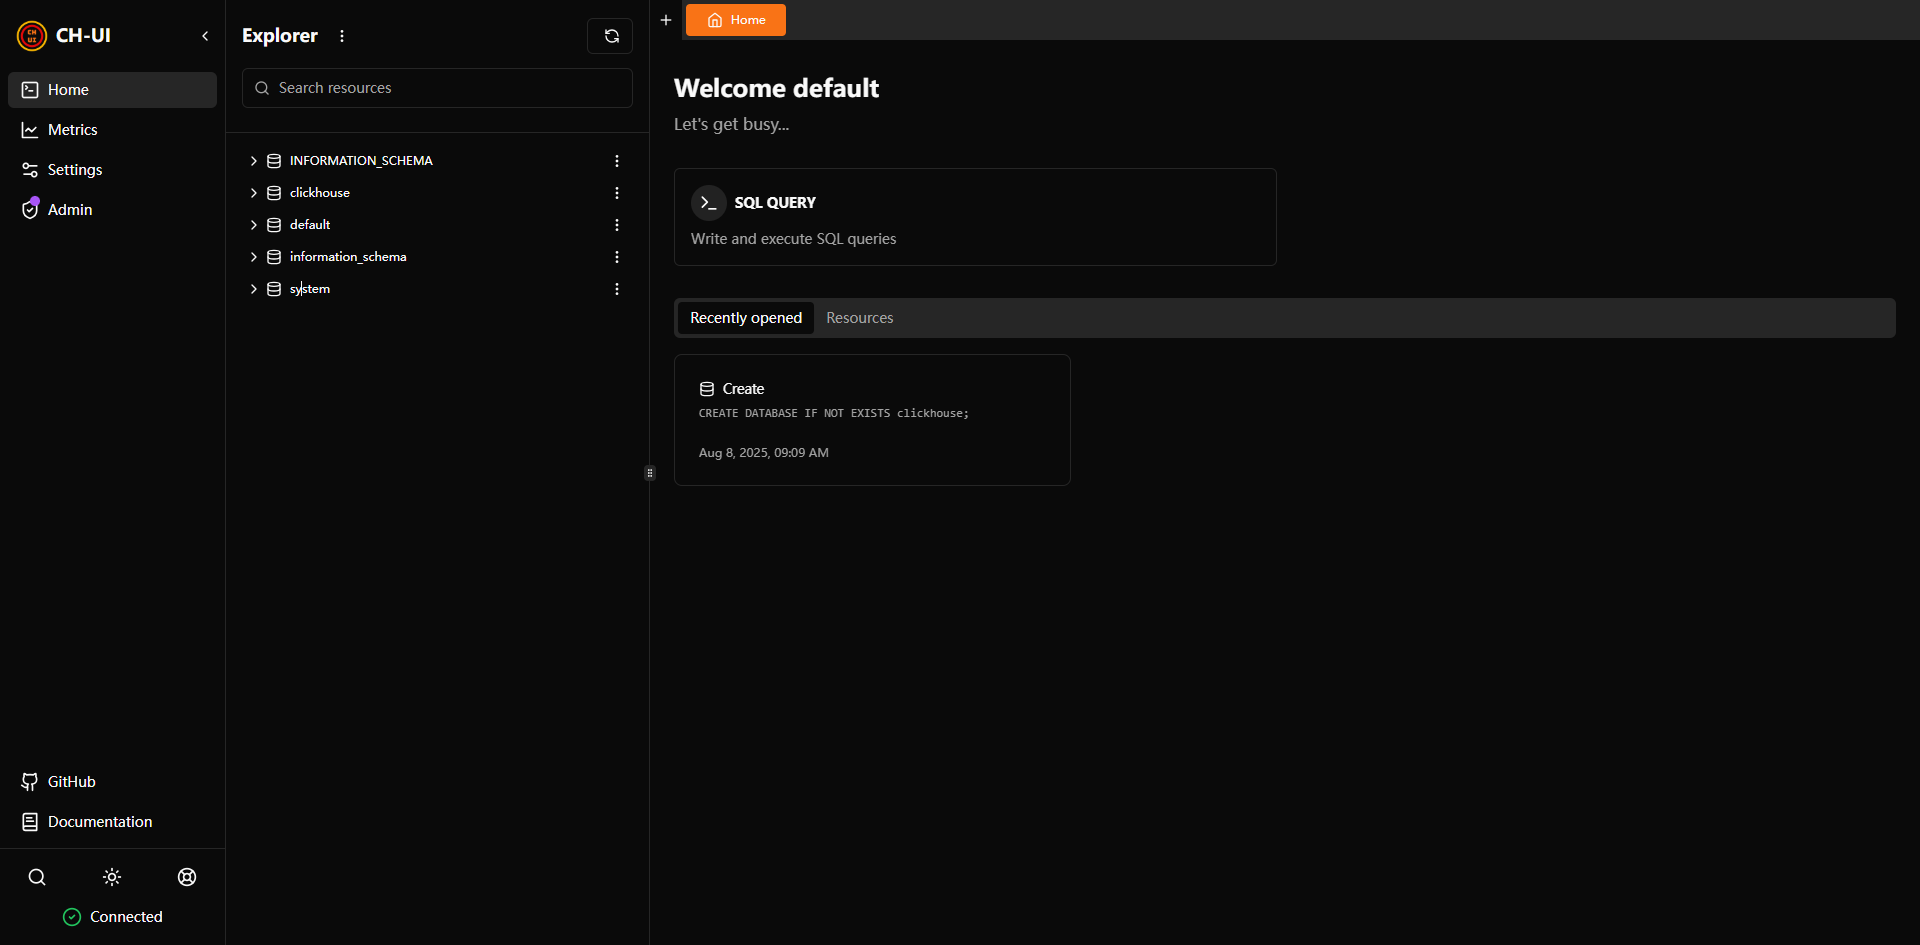Image resolution: width=1920 pixels, height=945 pixels.
Task: Switch to the Resources tab
Action: [860, 318]
